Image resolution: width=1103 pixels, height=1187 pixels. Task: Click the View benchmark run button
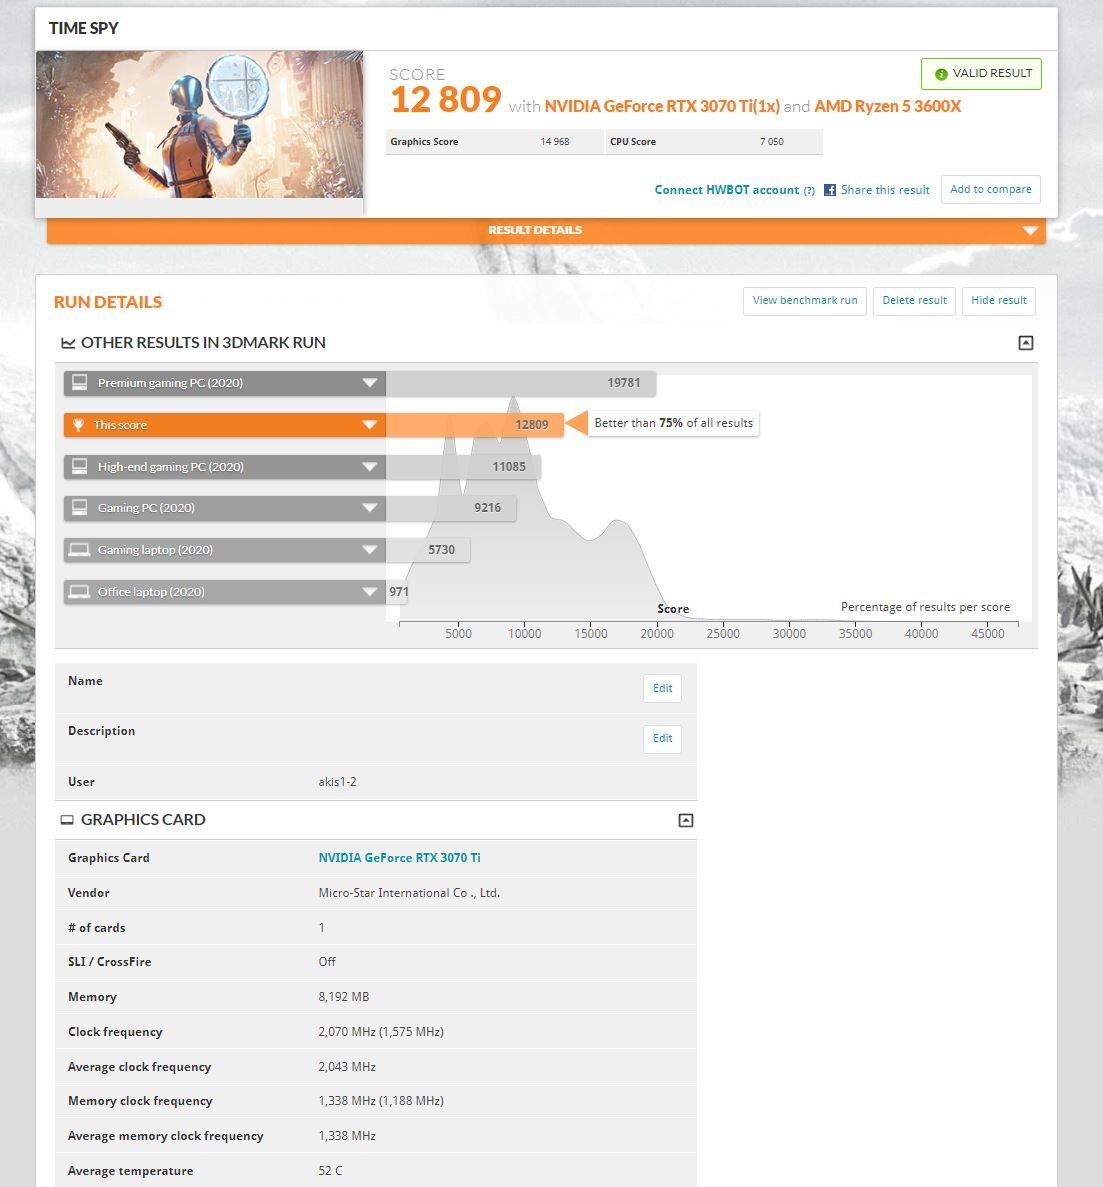[805, 301]
